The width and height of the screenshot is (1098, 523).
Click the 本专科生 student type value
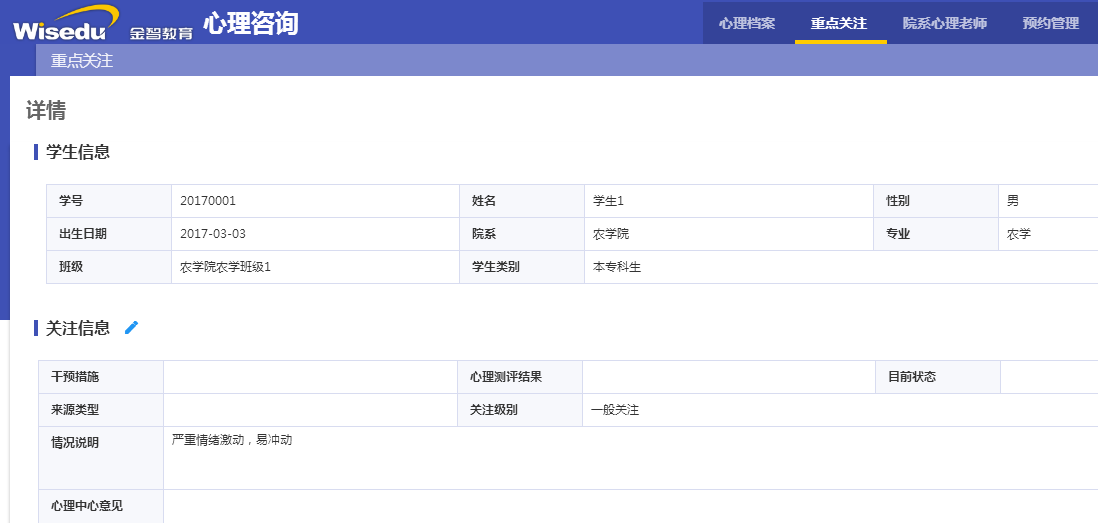coord(617,267)
